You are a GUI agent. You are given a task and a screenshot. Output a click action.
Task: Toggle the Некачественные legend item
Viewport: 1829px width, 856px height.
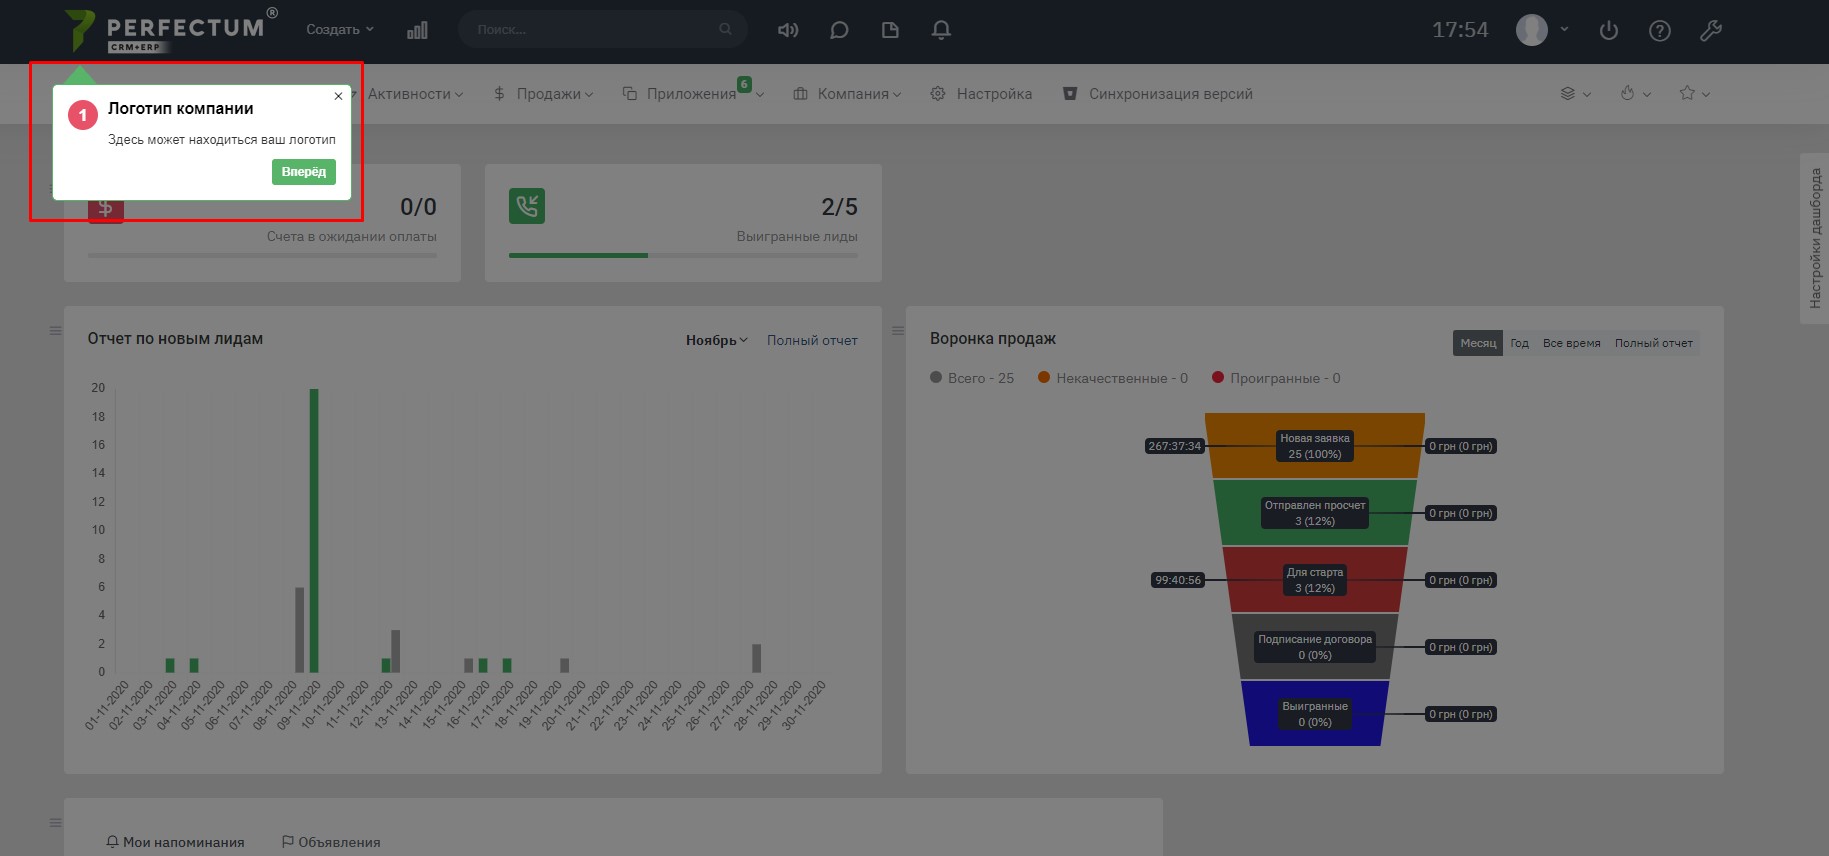[1112, 378]
